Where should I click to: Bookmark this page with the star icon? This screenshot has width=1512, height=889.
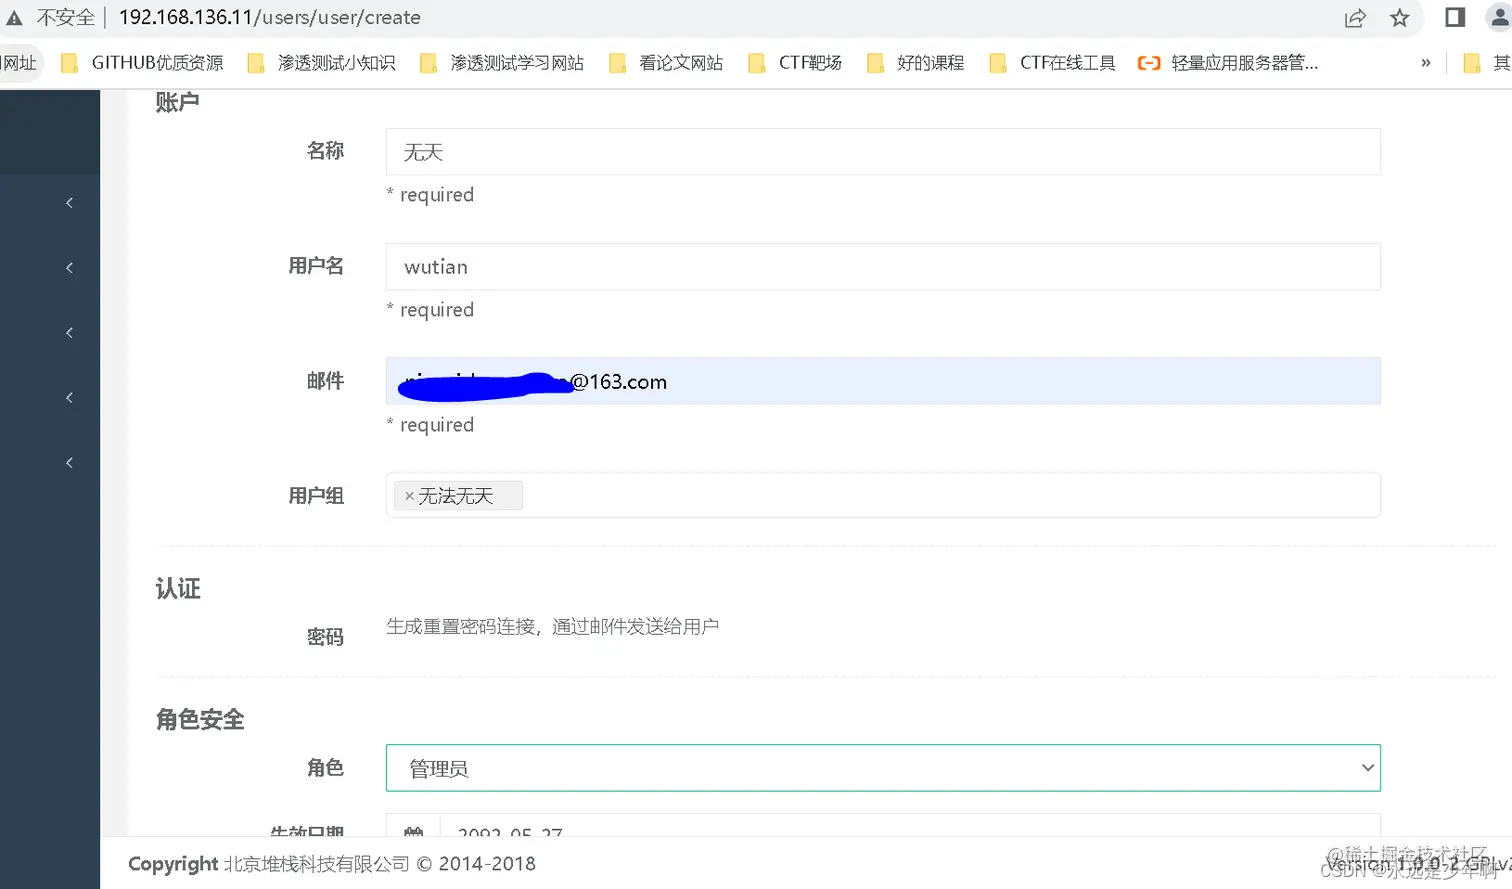[1400, 18]
